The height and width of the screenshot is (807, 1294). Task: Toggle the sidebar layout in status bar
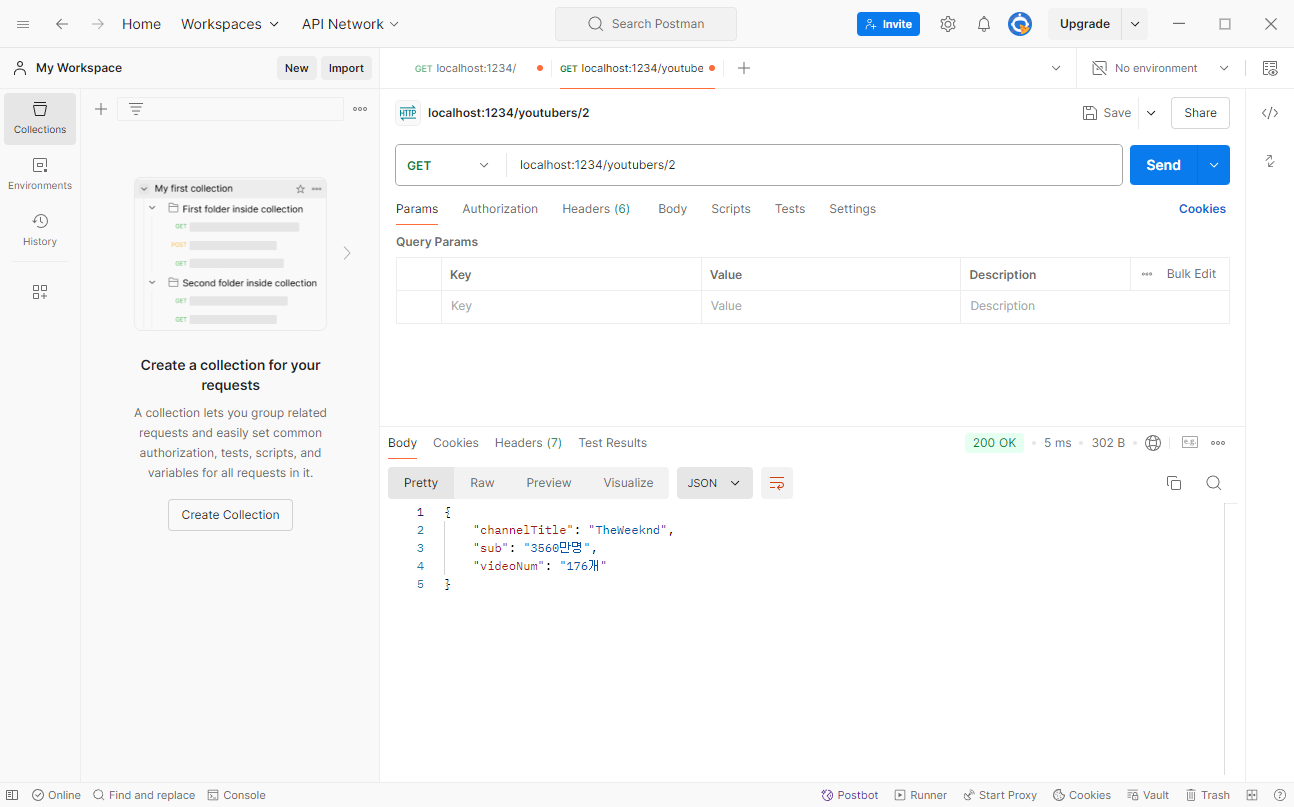pyautogui.click(x=13, y=795)
